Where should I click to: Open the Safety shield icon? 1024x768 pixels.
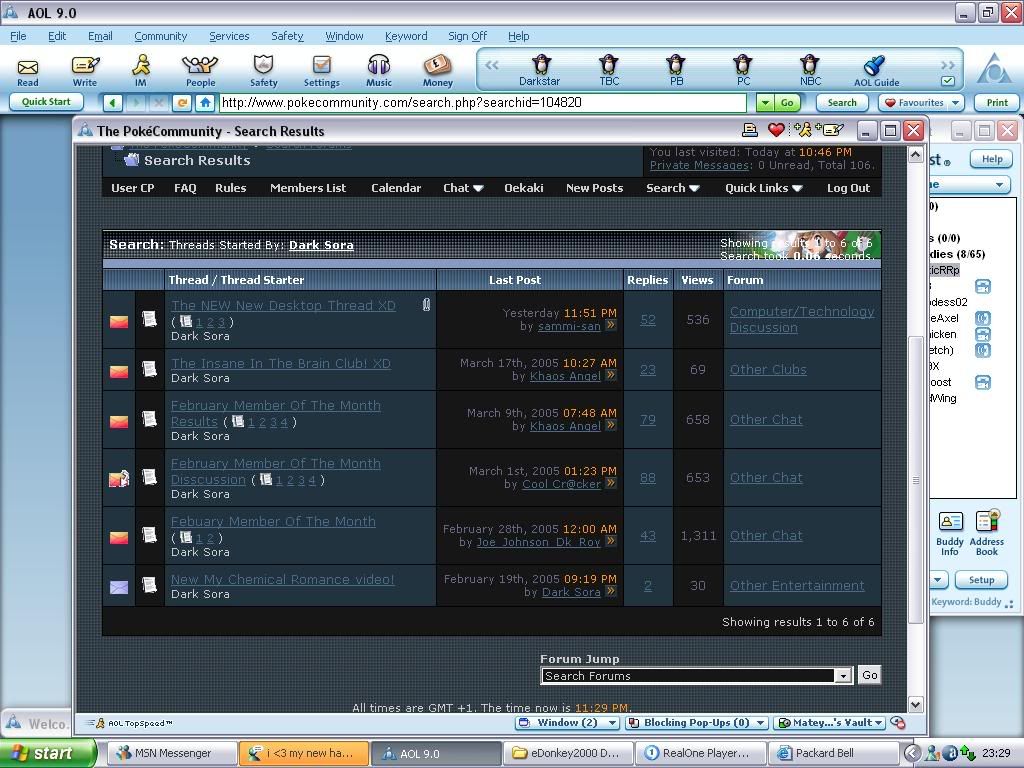(x=263, y=71)
